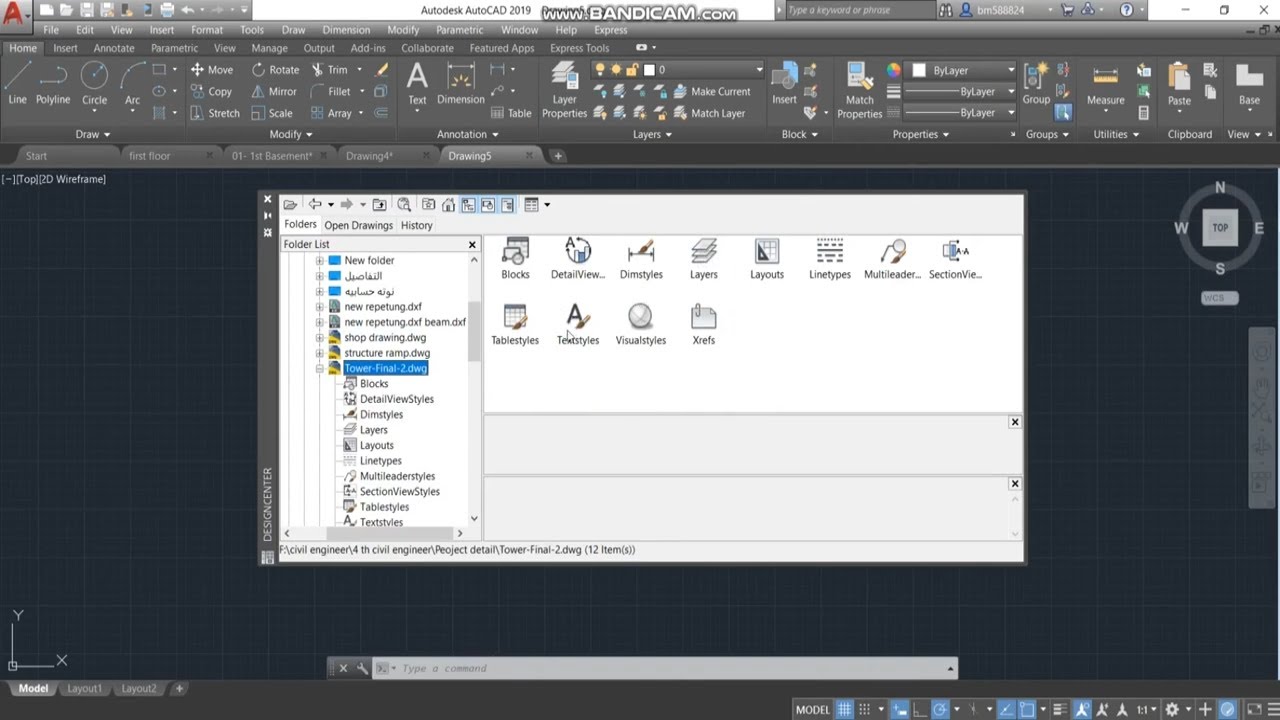1280x720 pixels.
Task: Click the ByLayer color swatch in Properties
Action: click(x=919, y=70)
